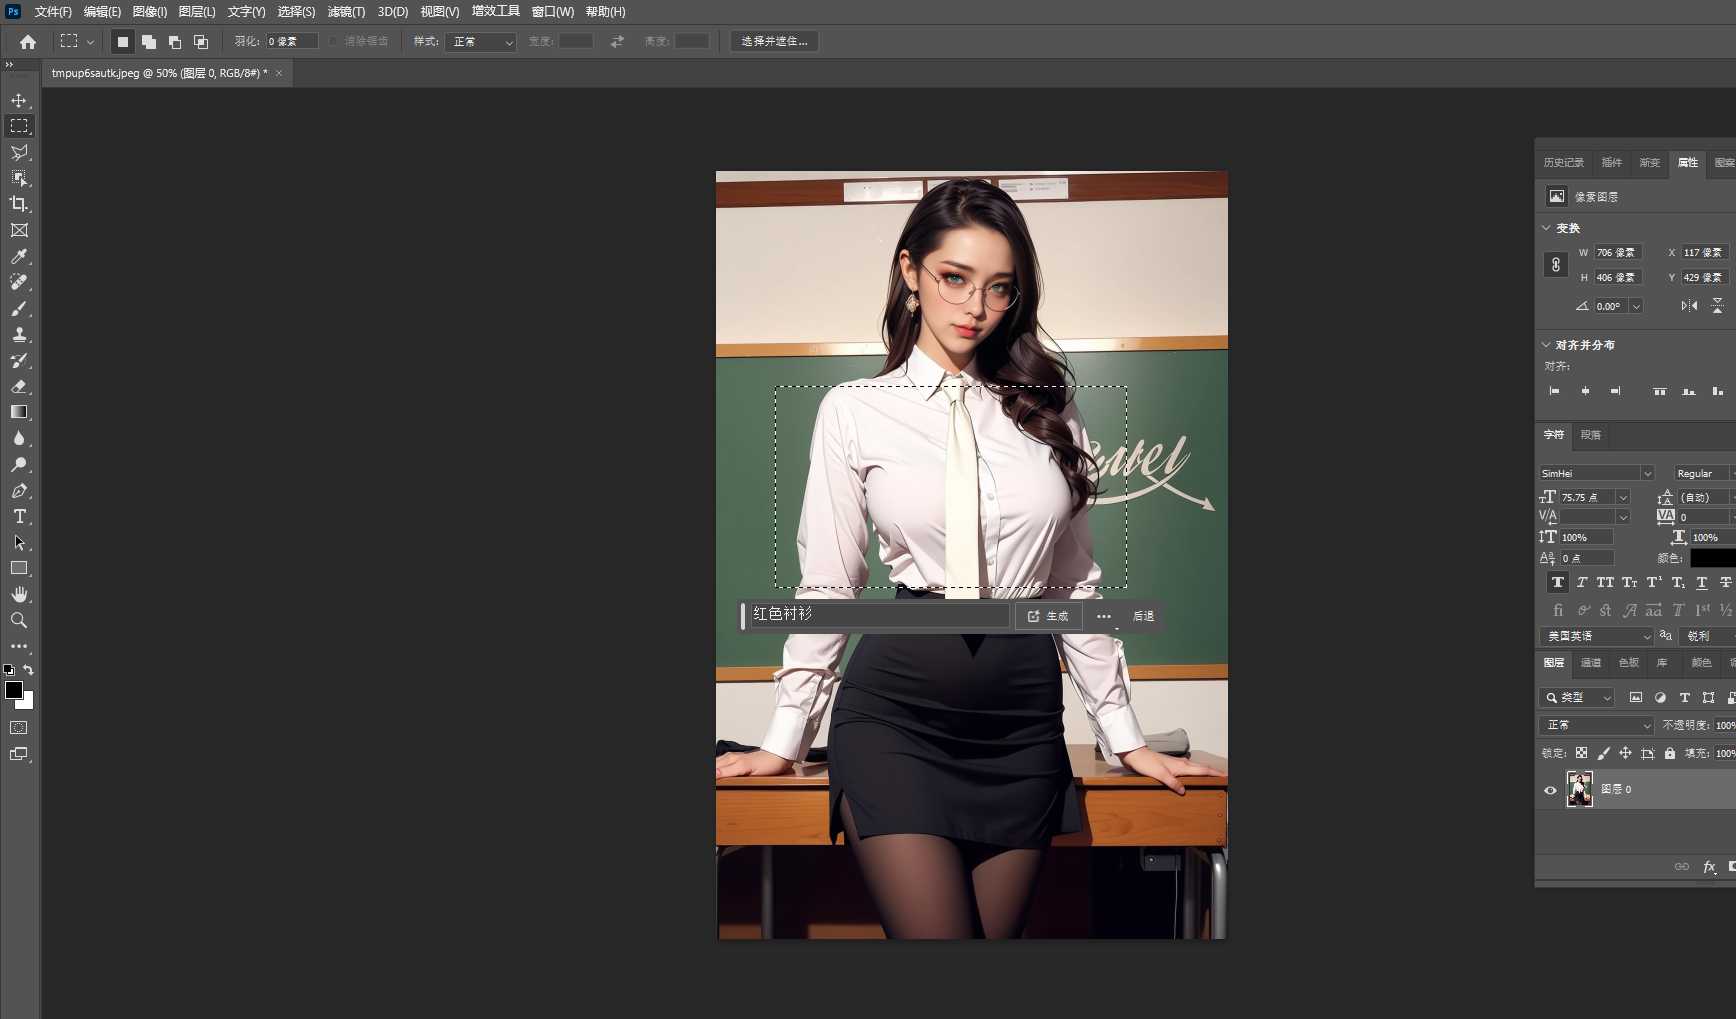
Task: Select the Crop tool
Action: click(19, 204)
